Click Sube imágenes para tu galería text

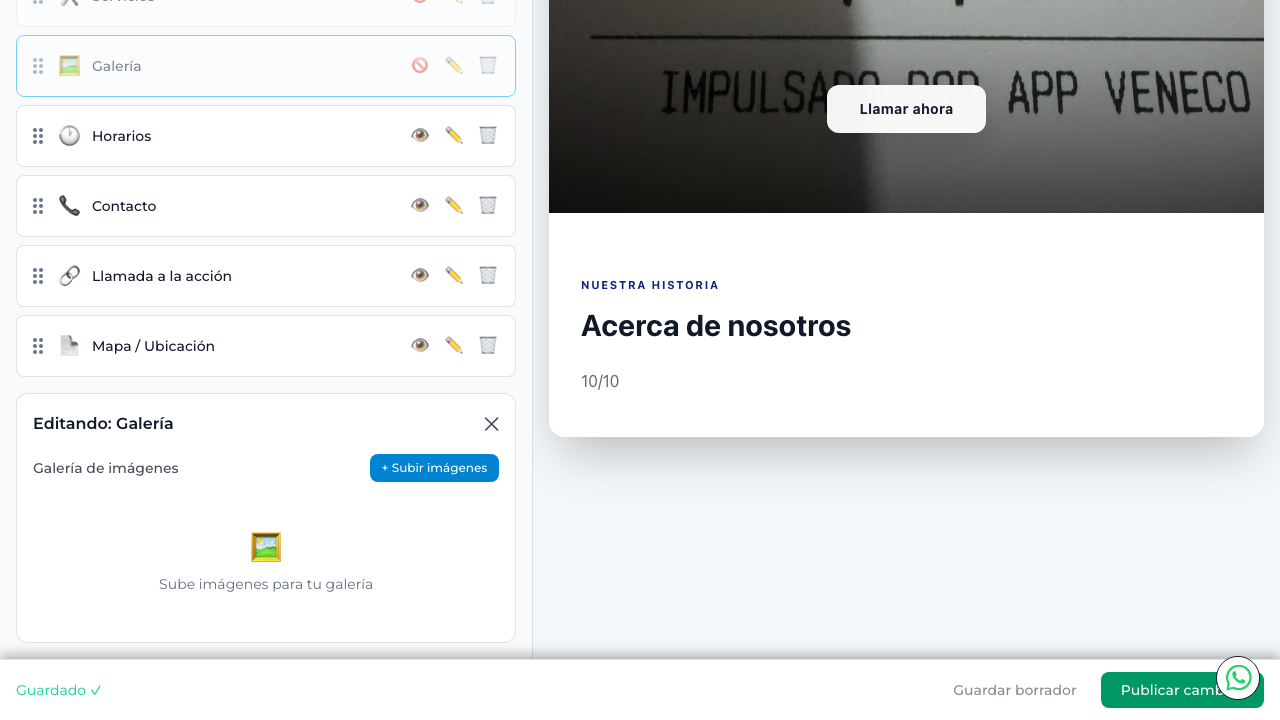[x=266, y=584]
